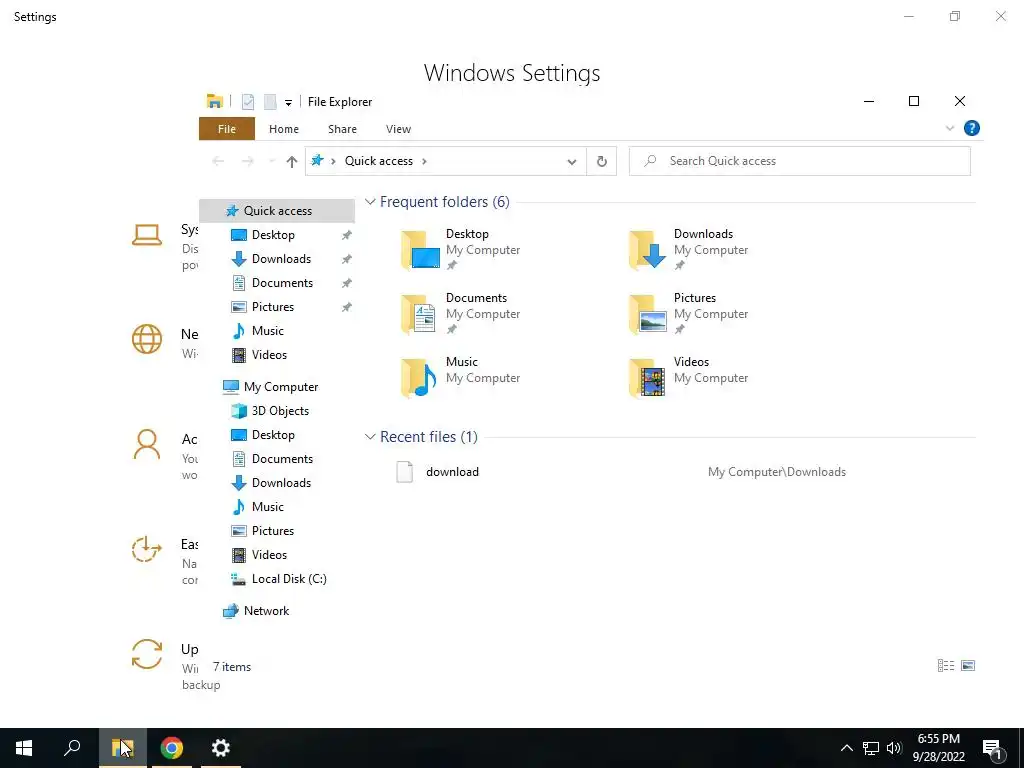1024x768 pixels.
Task: Switch to Details view in status bar
Action: coord(946,665)
